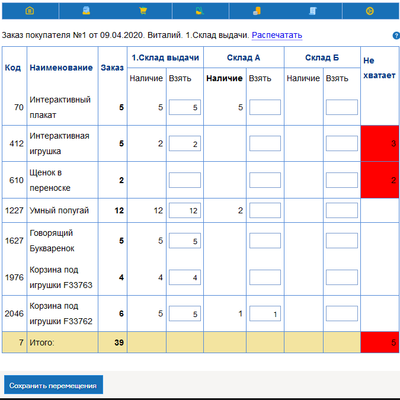Screen dimensions: 400x400
Task: Click the Заказ column header
Action: coord(112,68)
